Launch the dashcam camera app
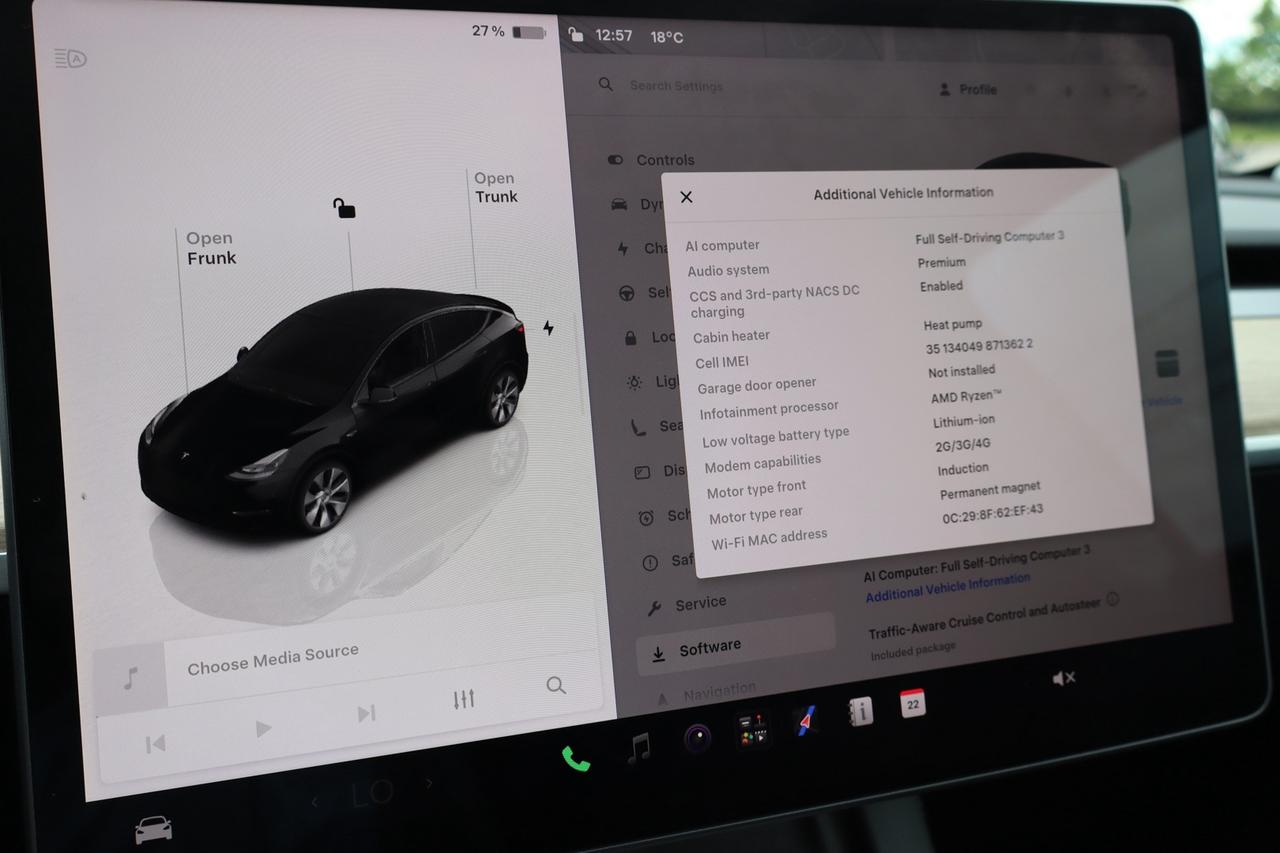The width and height of the screenshot is (1280, 853). pyautogui.click(x=697, y=738)
